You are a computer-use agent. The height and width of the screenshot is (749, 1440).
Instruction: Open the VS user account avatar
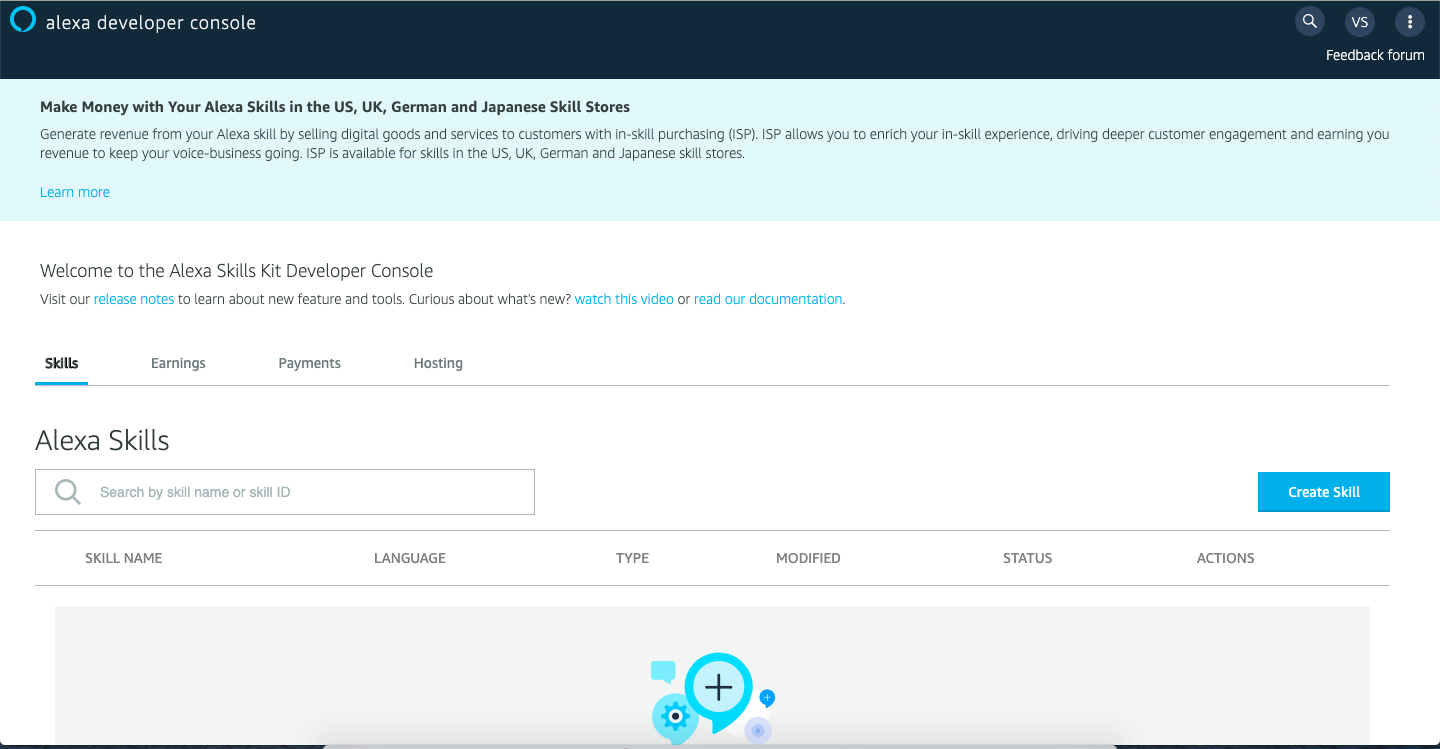click(1359, 22)
